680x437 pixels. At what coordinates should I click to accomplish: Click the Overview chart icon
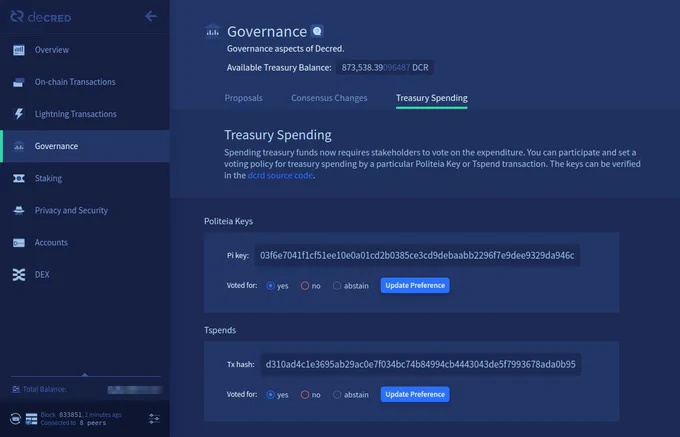click(19, 50)
